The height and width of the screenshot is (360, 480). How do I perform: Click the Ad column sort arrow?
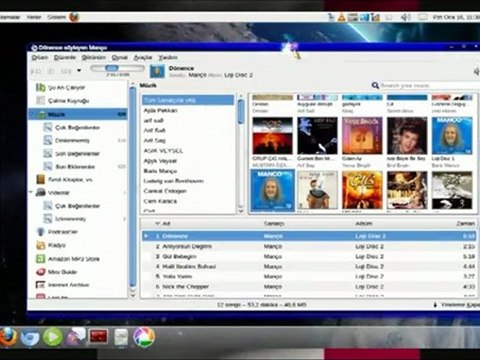coord(158,223)
